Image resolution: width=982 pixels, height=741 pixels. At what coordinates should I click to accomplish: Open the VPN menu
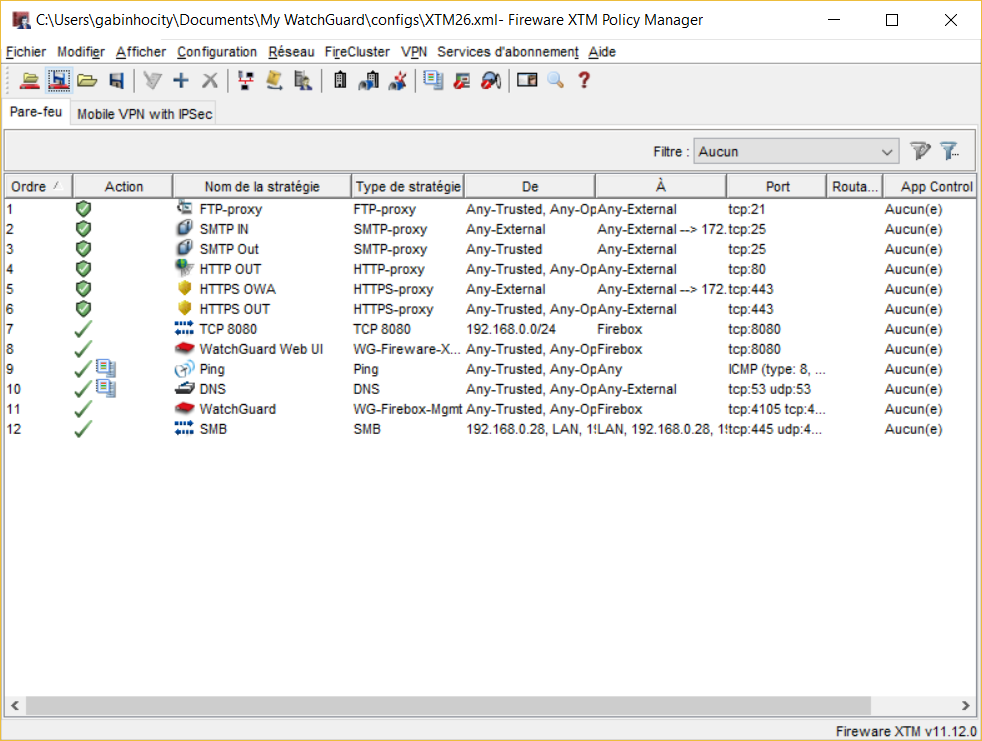click(414, 52)
